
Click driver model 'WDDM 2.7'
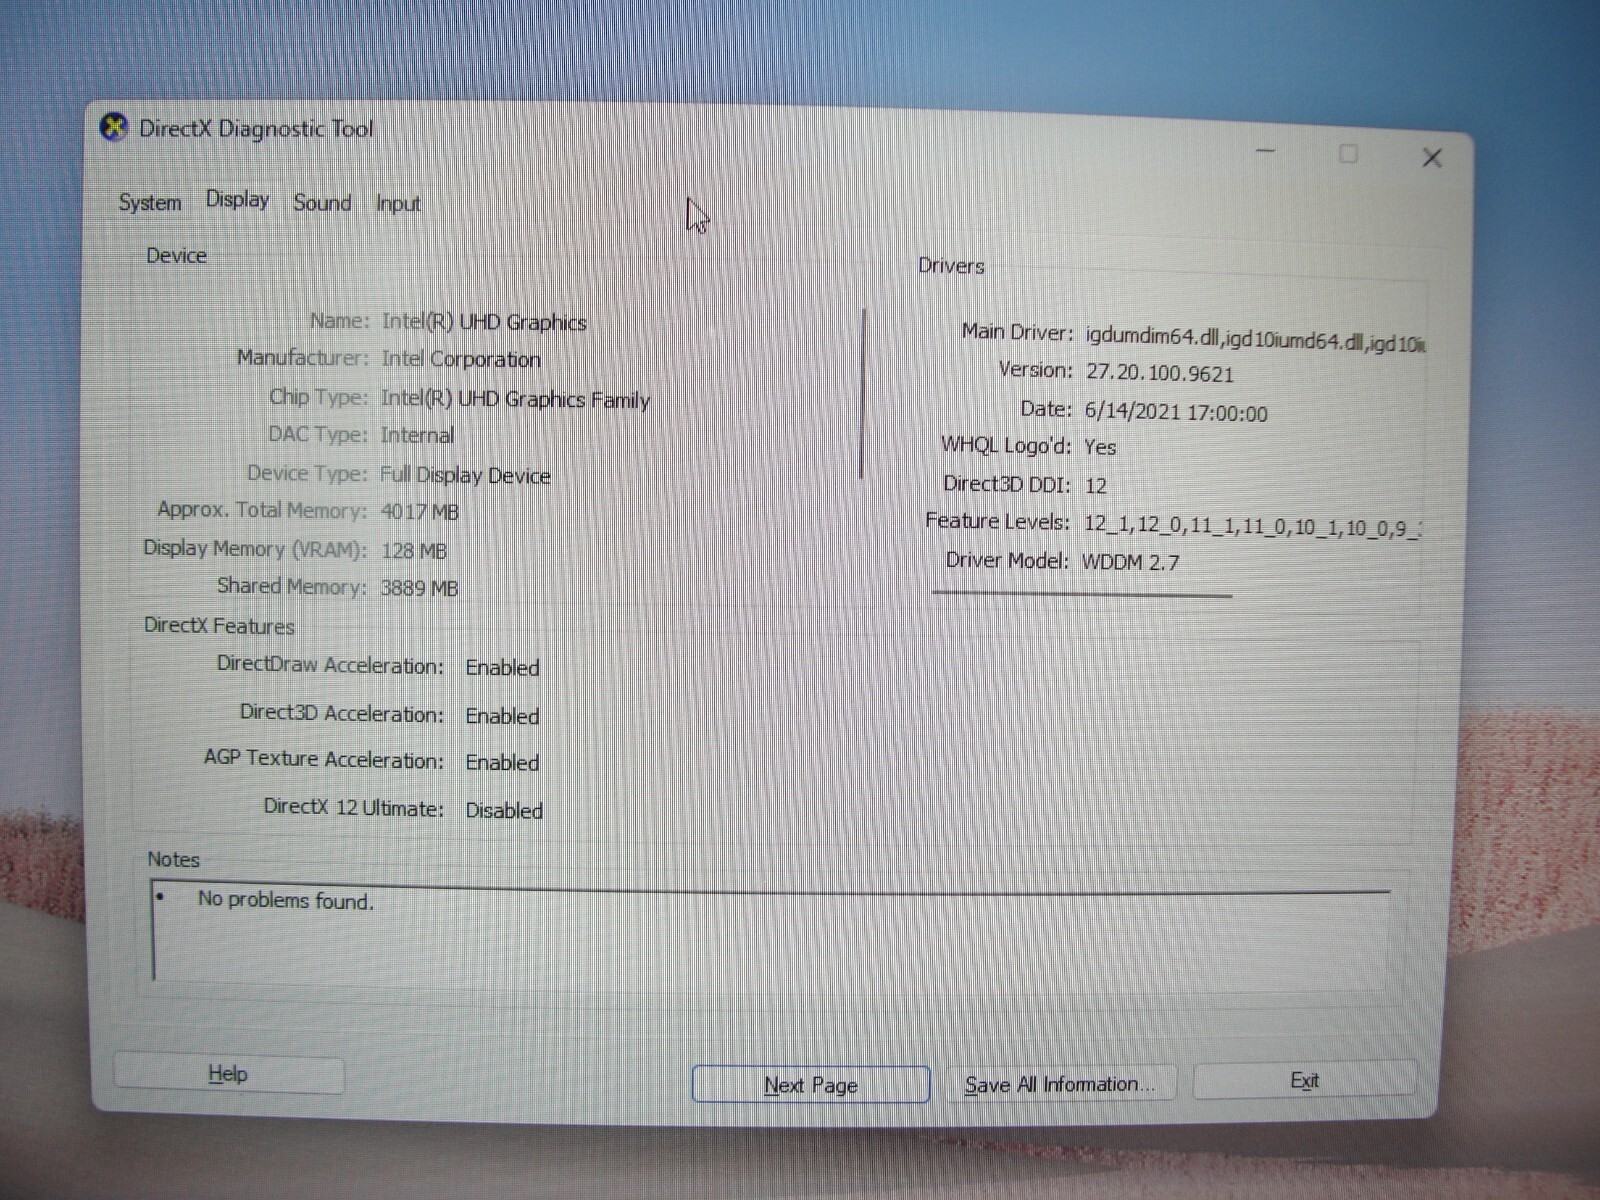[1131, 562]
